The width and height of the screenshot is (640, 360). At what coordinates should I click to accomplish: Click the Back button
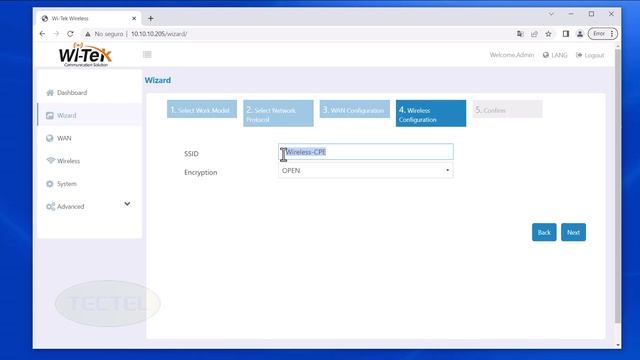(x=544, y=232)
